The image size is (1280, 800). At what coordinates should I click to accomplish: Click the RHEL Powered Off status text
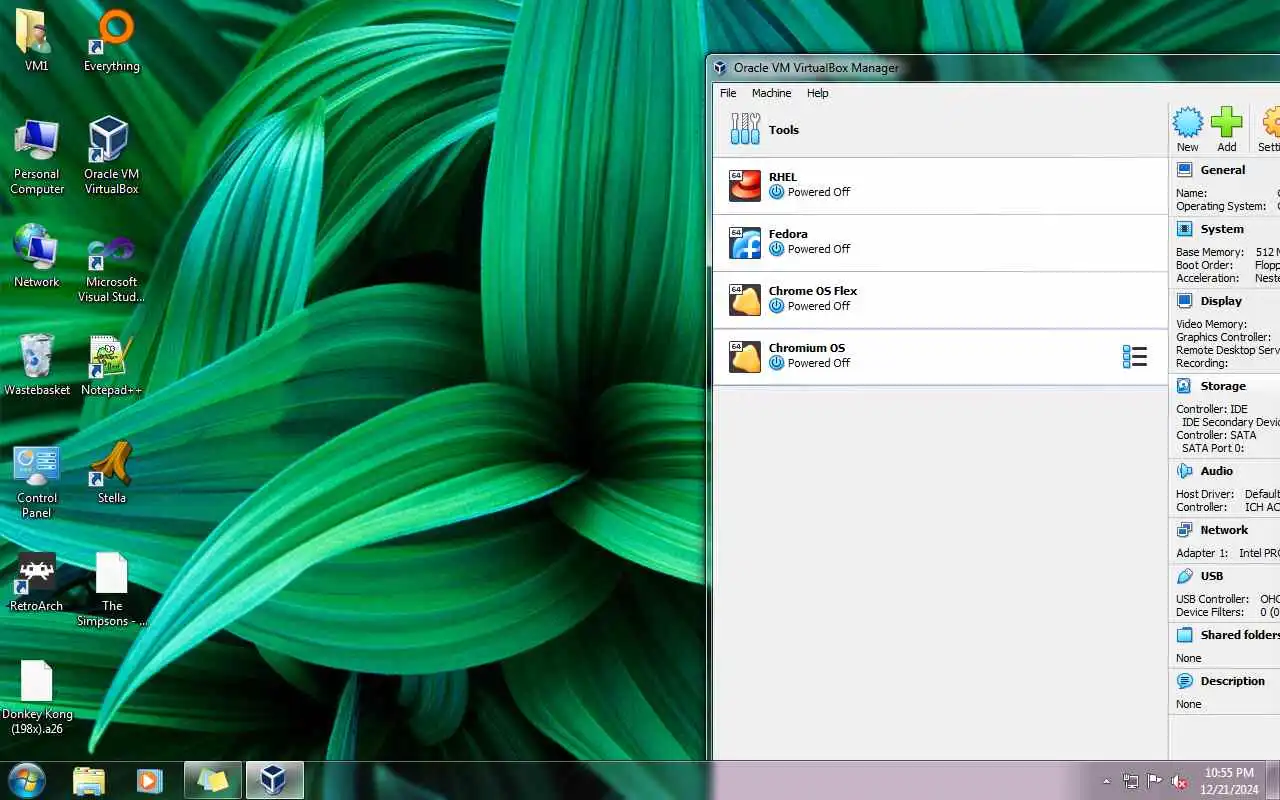819,192
